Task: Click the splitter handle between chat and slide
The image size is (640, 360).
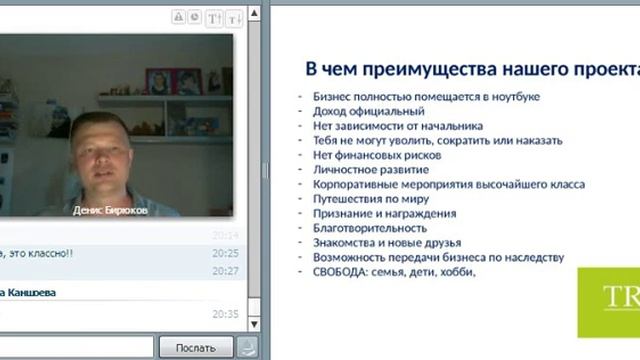Action: pos(266,170)
